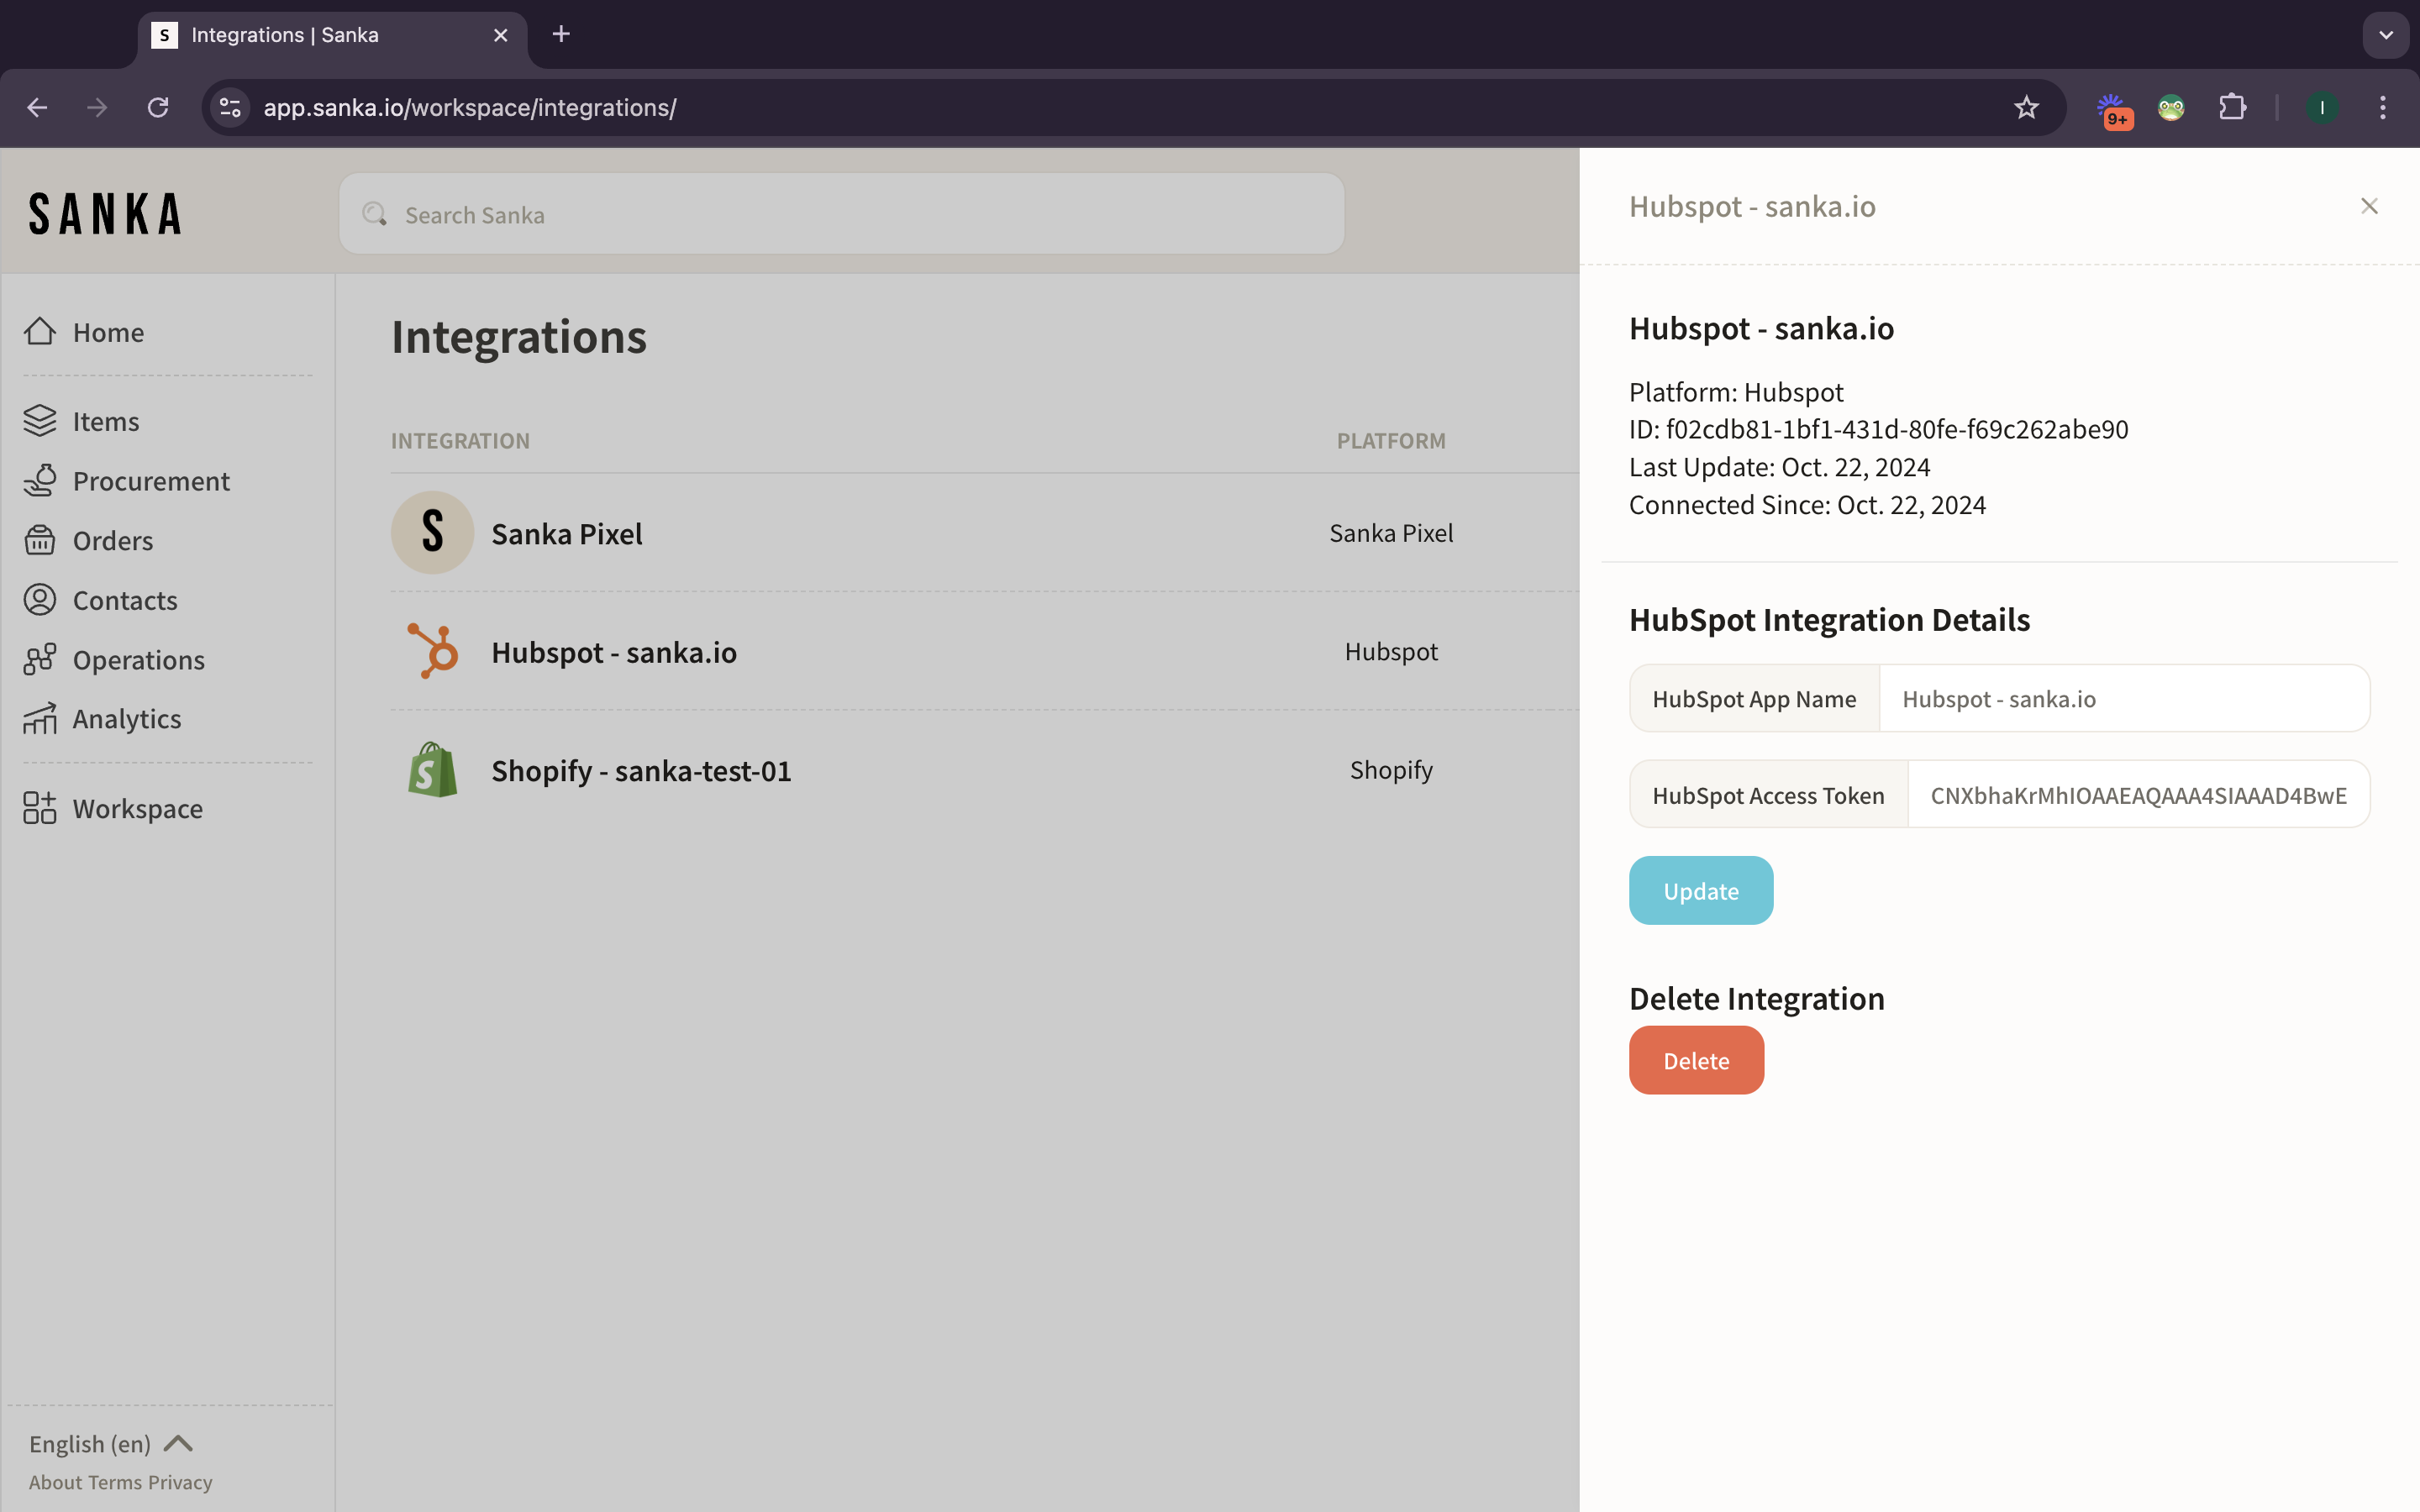
Task: Open Chrome tab search dropdown arrow
Action: point(2386,35)
